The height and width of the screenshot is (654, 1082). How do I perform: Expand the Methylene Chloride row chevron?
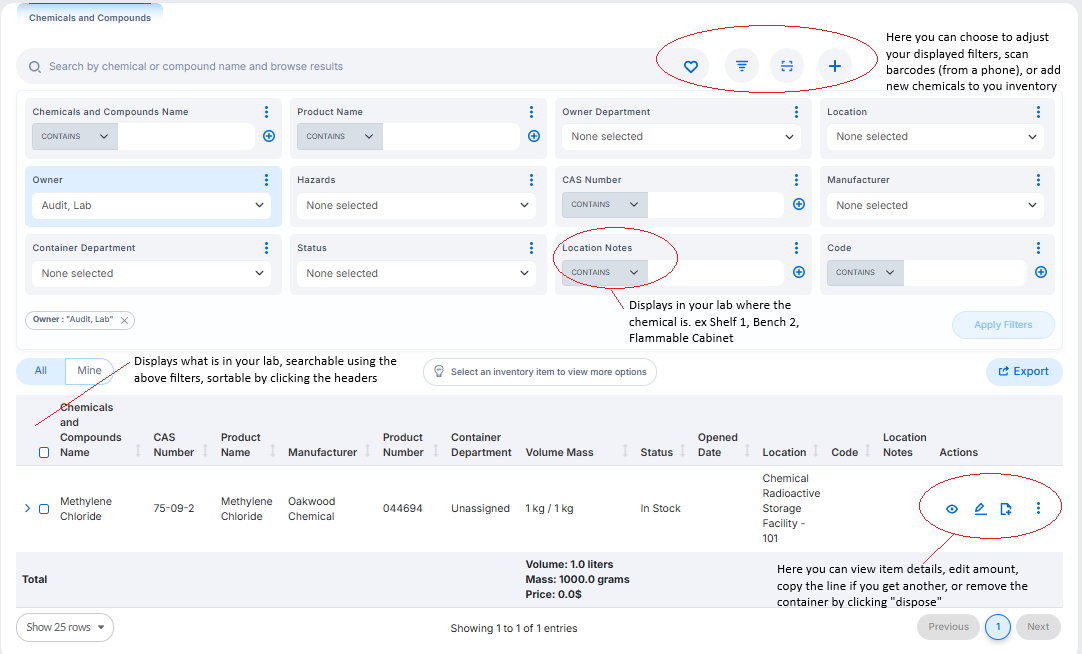pyautogui.click(x=26, y=508)
